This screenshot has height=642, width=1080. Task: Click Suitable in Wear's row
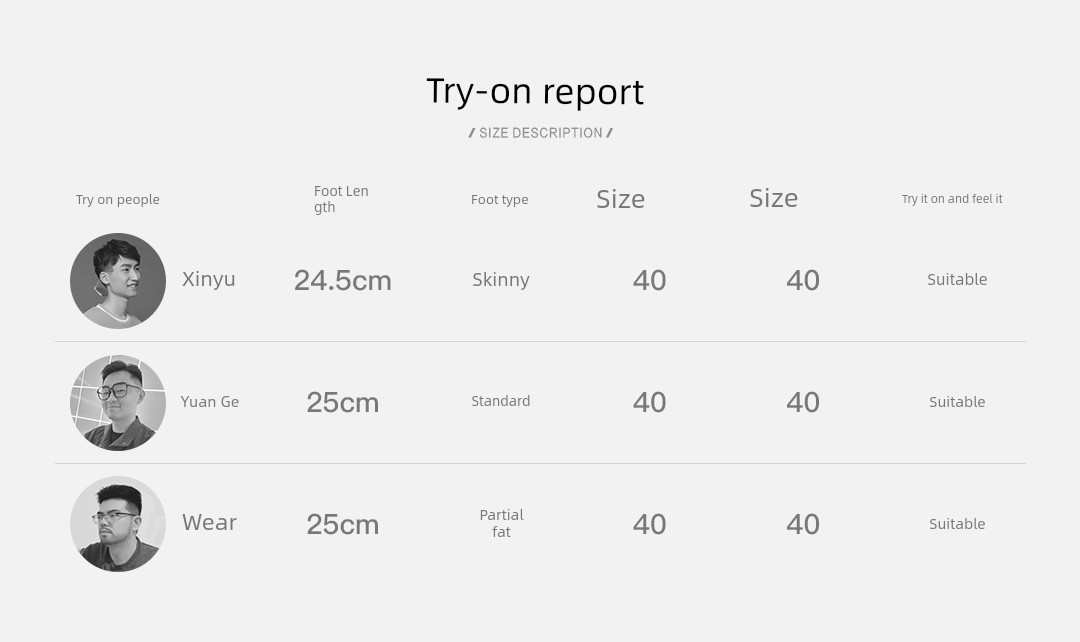coord(957,524)
